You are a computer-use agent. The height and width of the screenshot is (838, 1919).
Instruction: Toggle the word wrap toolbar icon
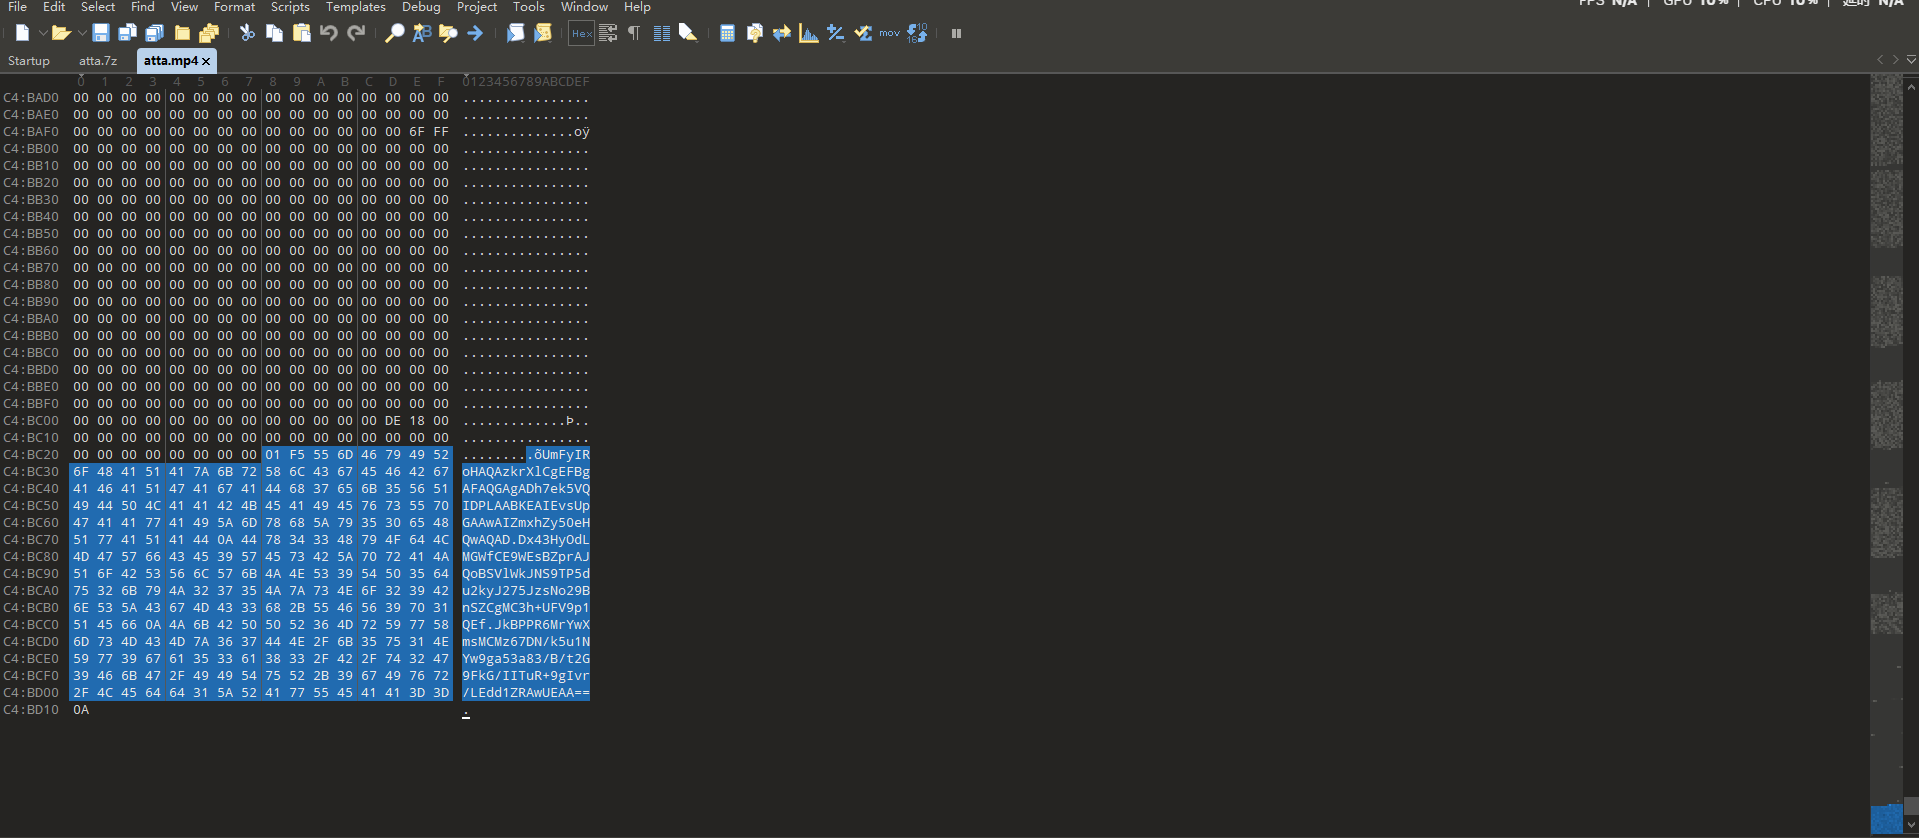tap(608, 33)
